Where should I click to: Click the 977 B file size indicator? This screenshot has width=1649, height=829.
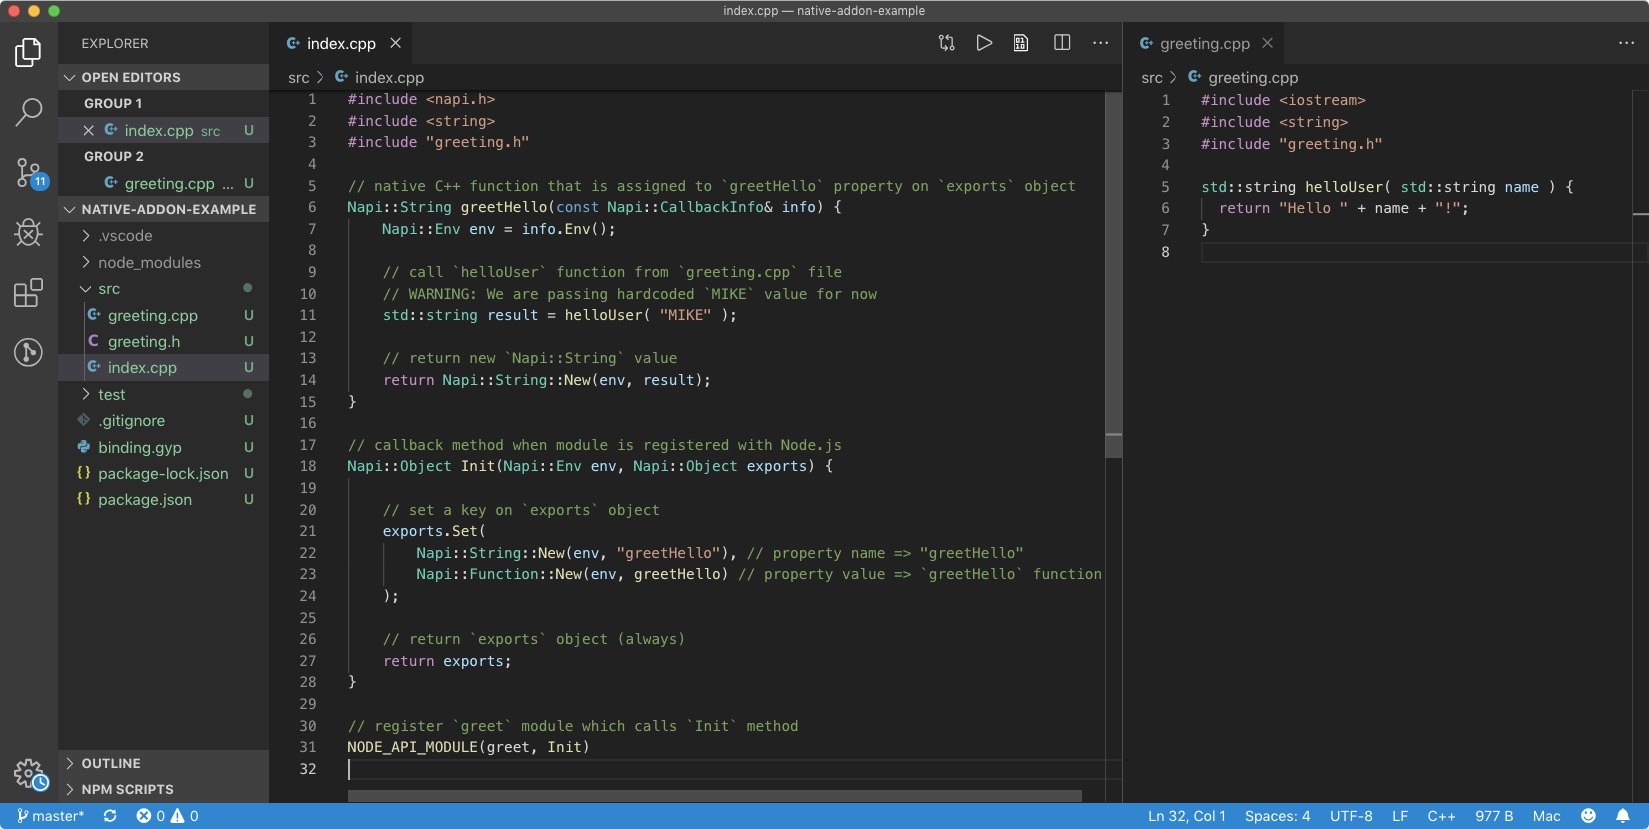click(x=1494, y=816)
